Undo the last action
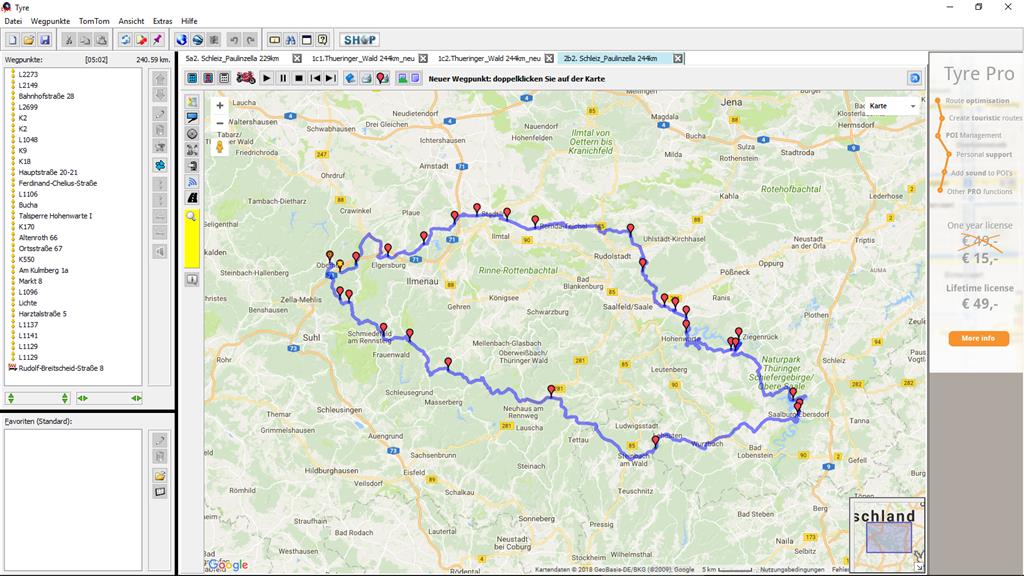This screenshot has height=576, width=1024. [x=234, y=40]
